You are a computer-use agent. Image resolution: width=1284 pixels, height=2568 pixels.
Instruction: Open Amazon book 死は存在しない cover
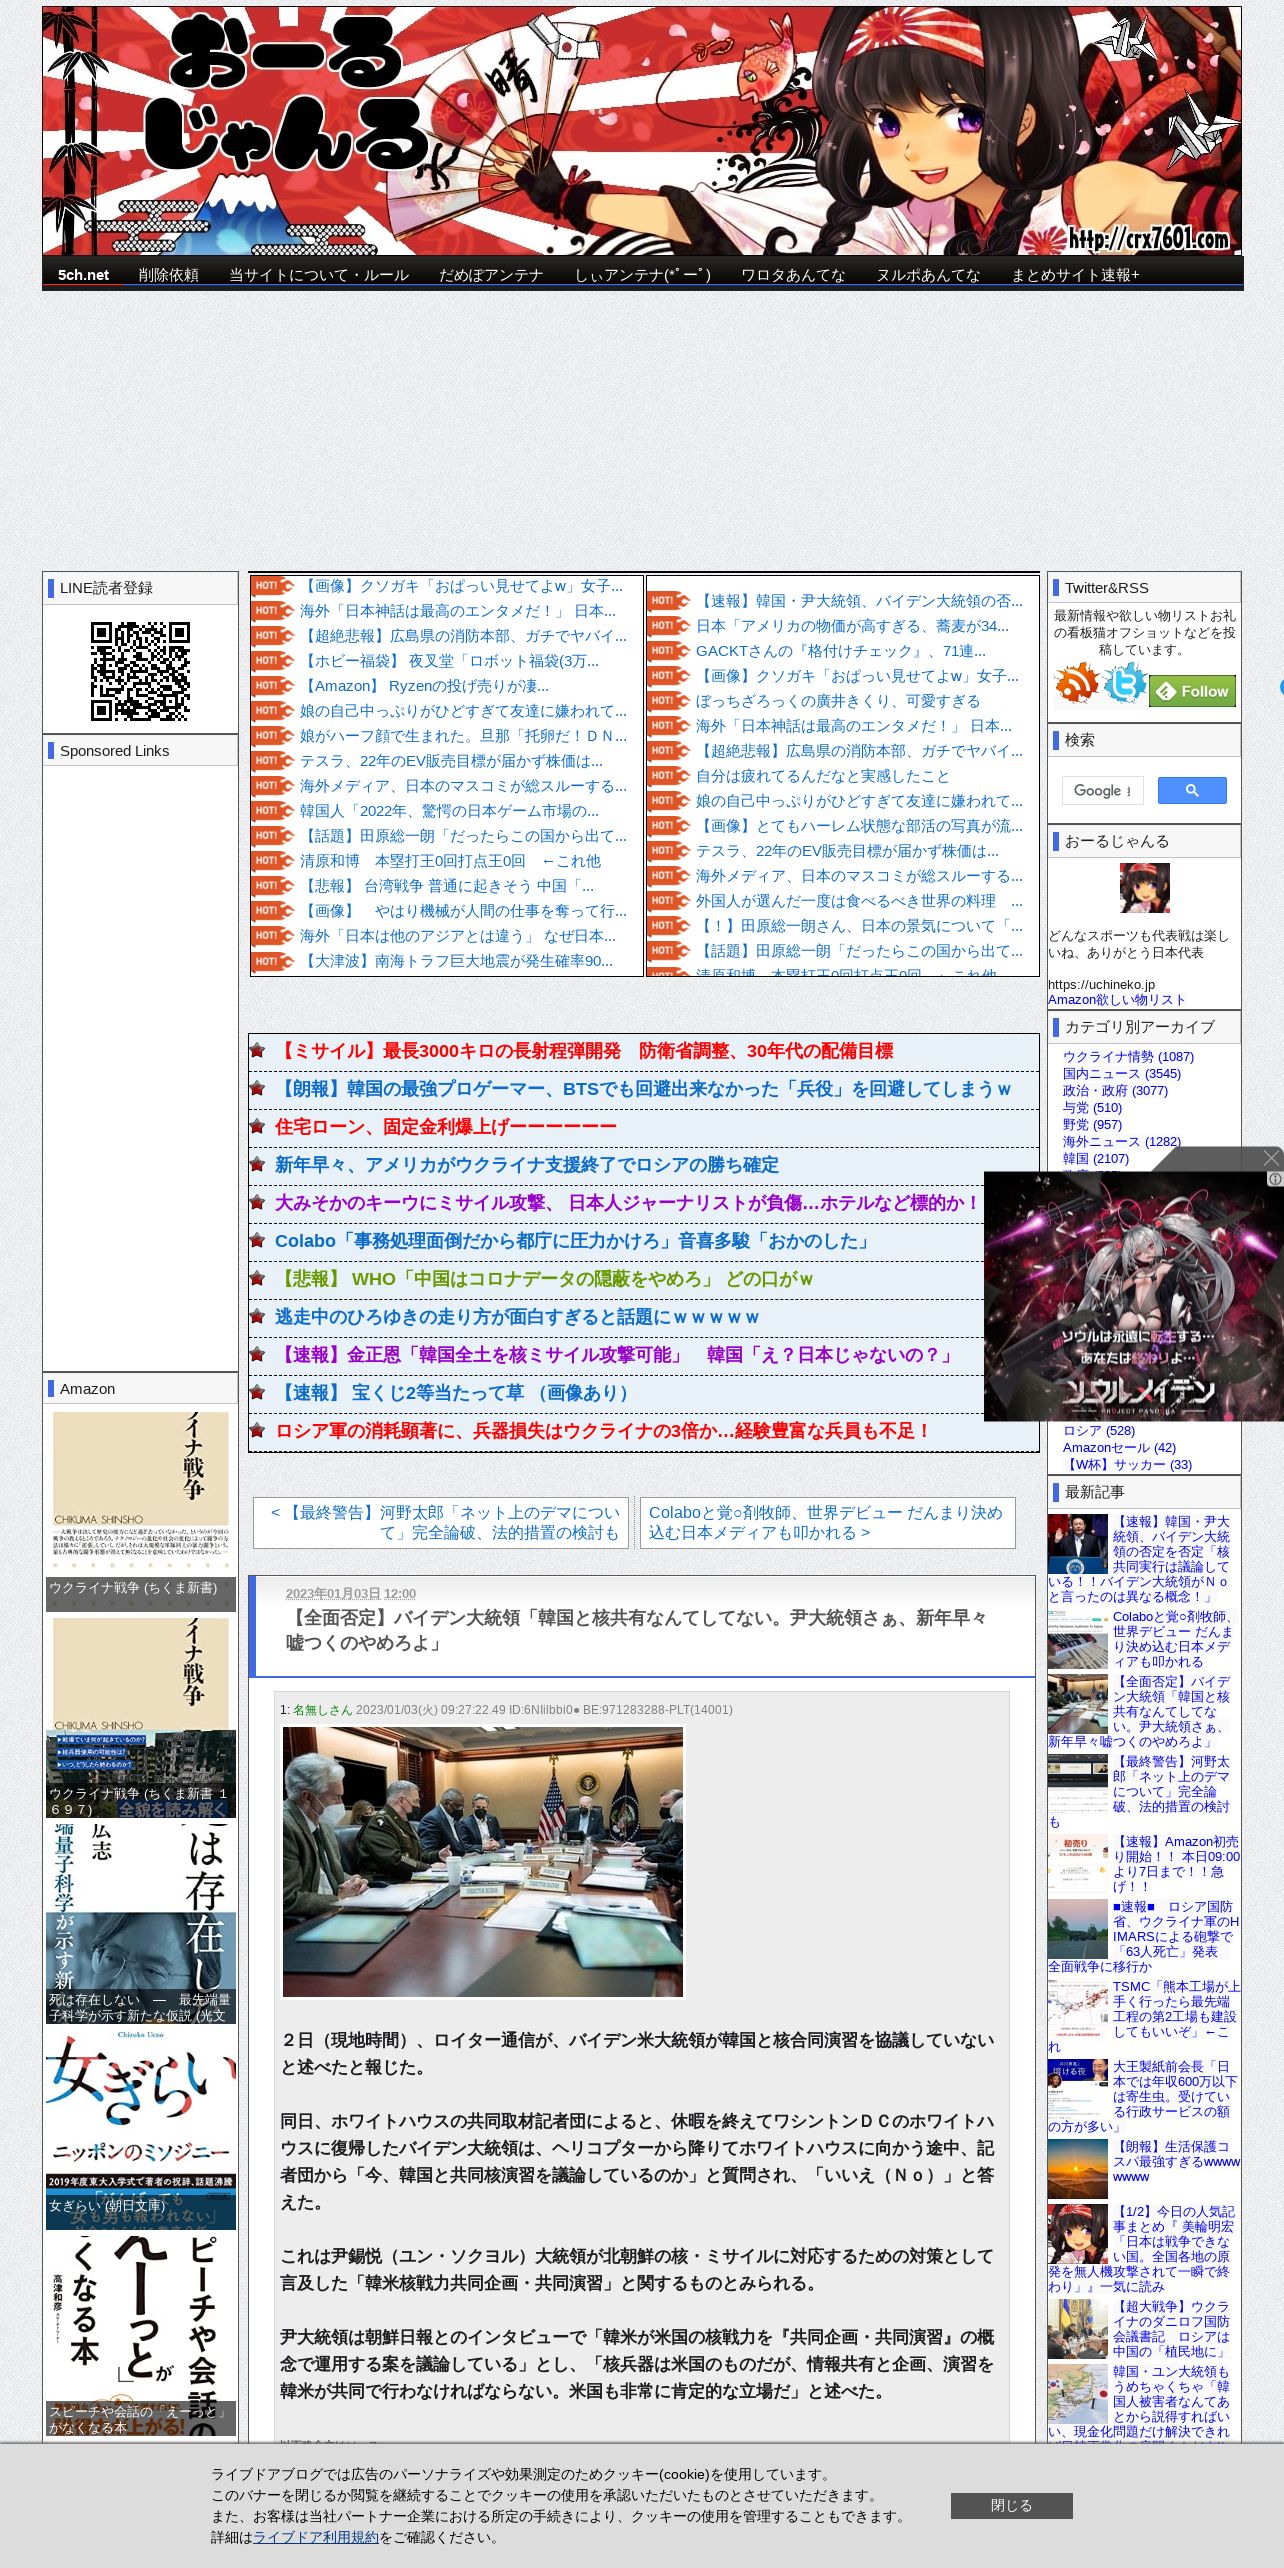(140, 1922)
